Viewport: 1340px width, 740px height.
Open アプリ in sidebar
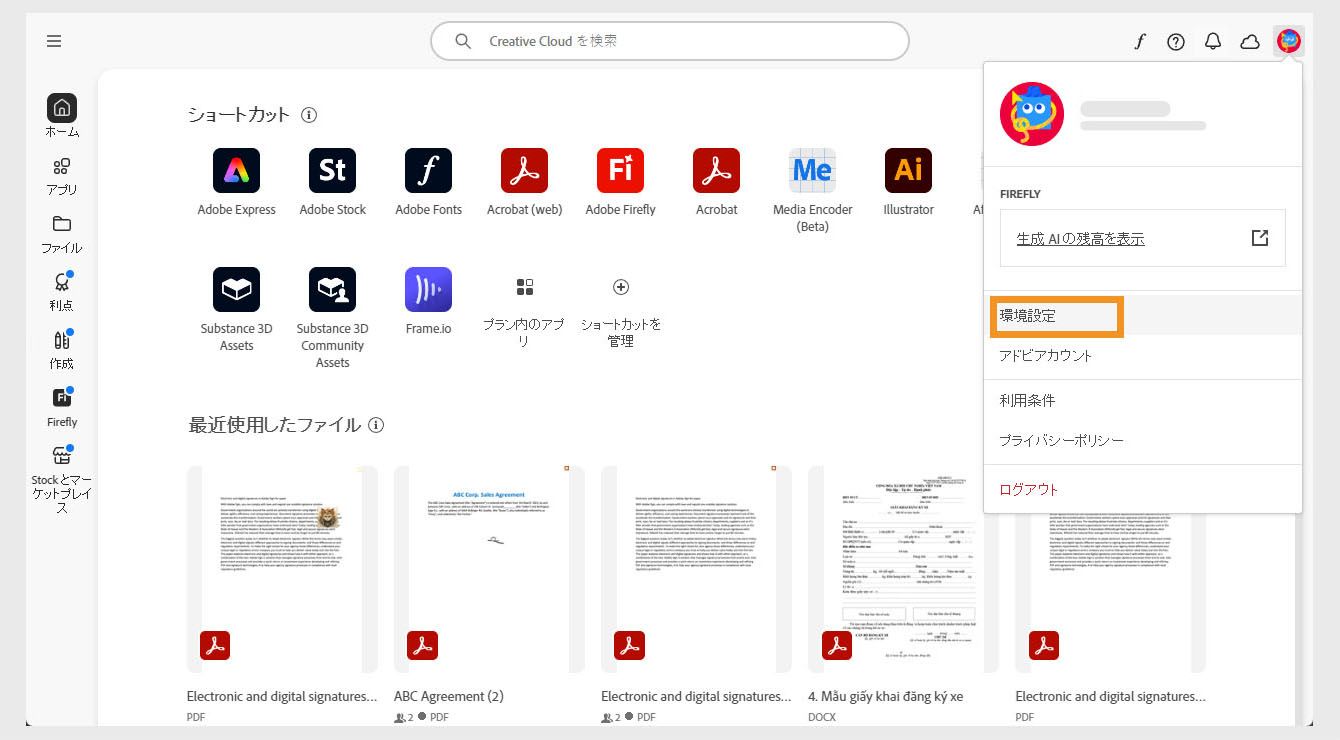(x=62, y=174)
